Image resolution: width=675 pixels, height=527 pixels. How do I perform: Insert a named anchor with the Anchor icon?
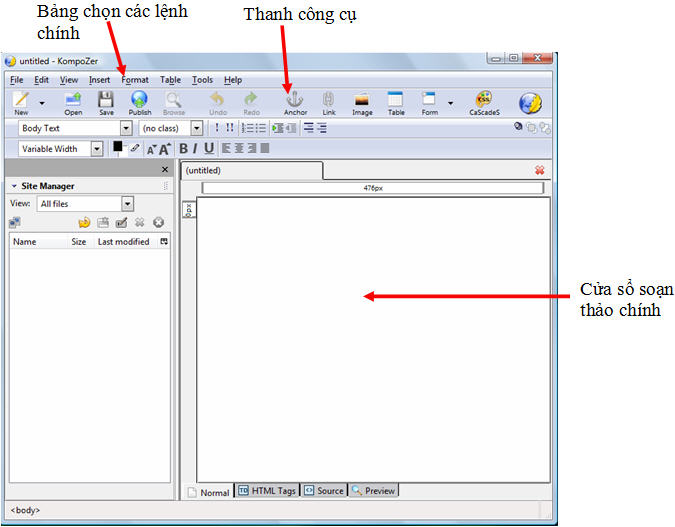tap(295, 103)
